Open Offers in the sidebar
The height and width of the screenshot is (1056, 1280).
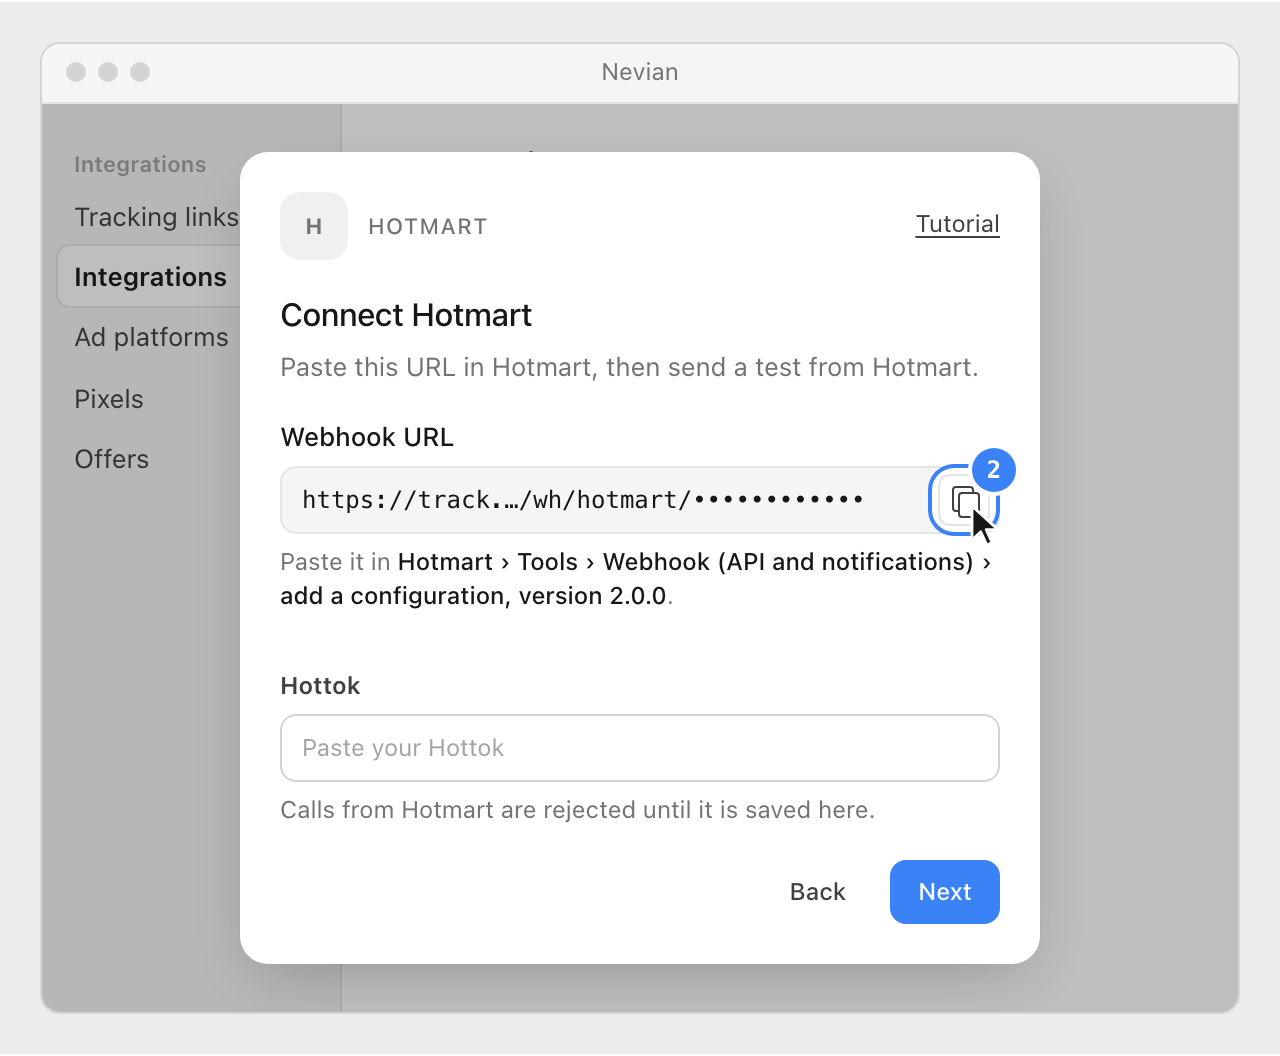tap(112, 459)
